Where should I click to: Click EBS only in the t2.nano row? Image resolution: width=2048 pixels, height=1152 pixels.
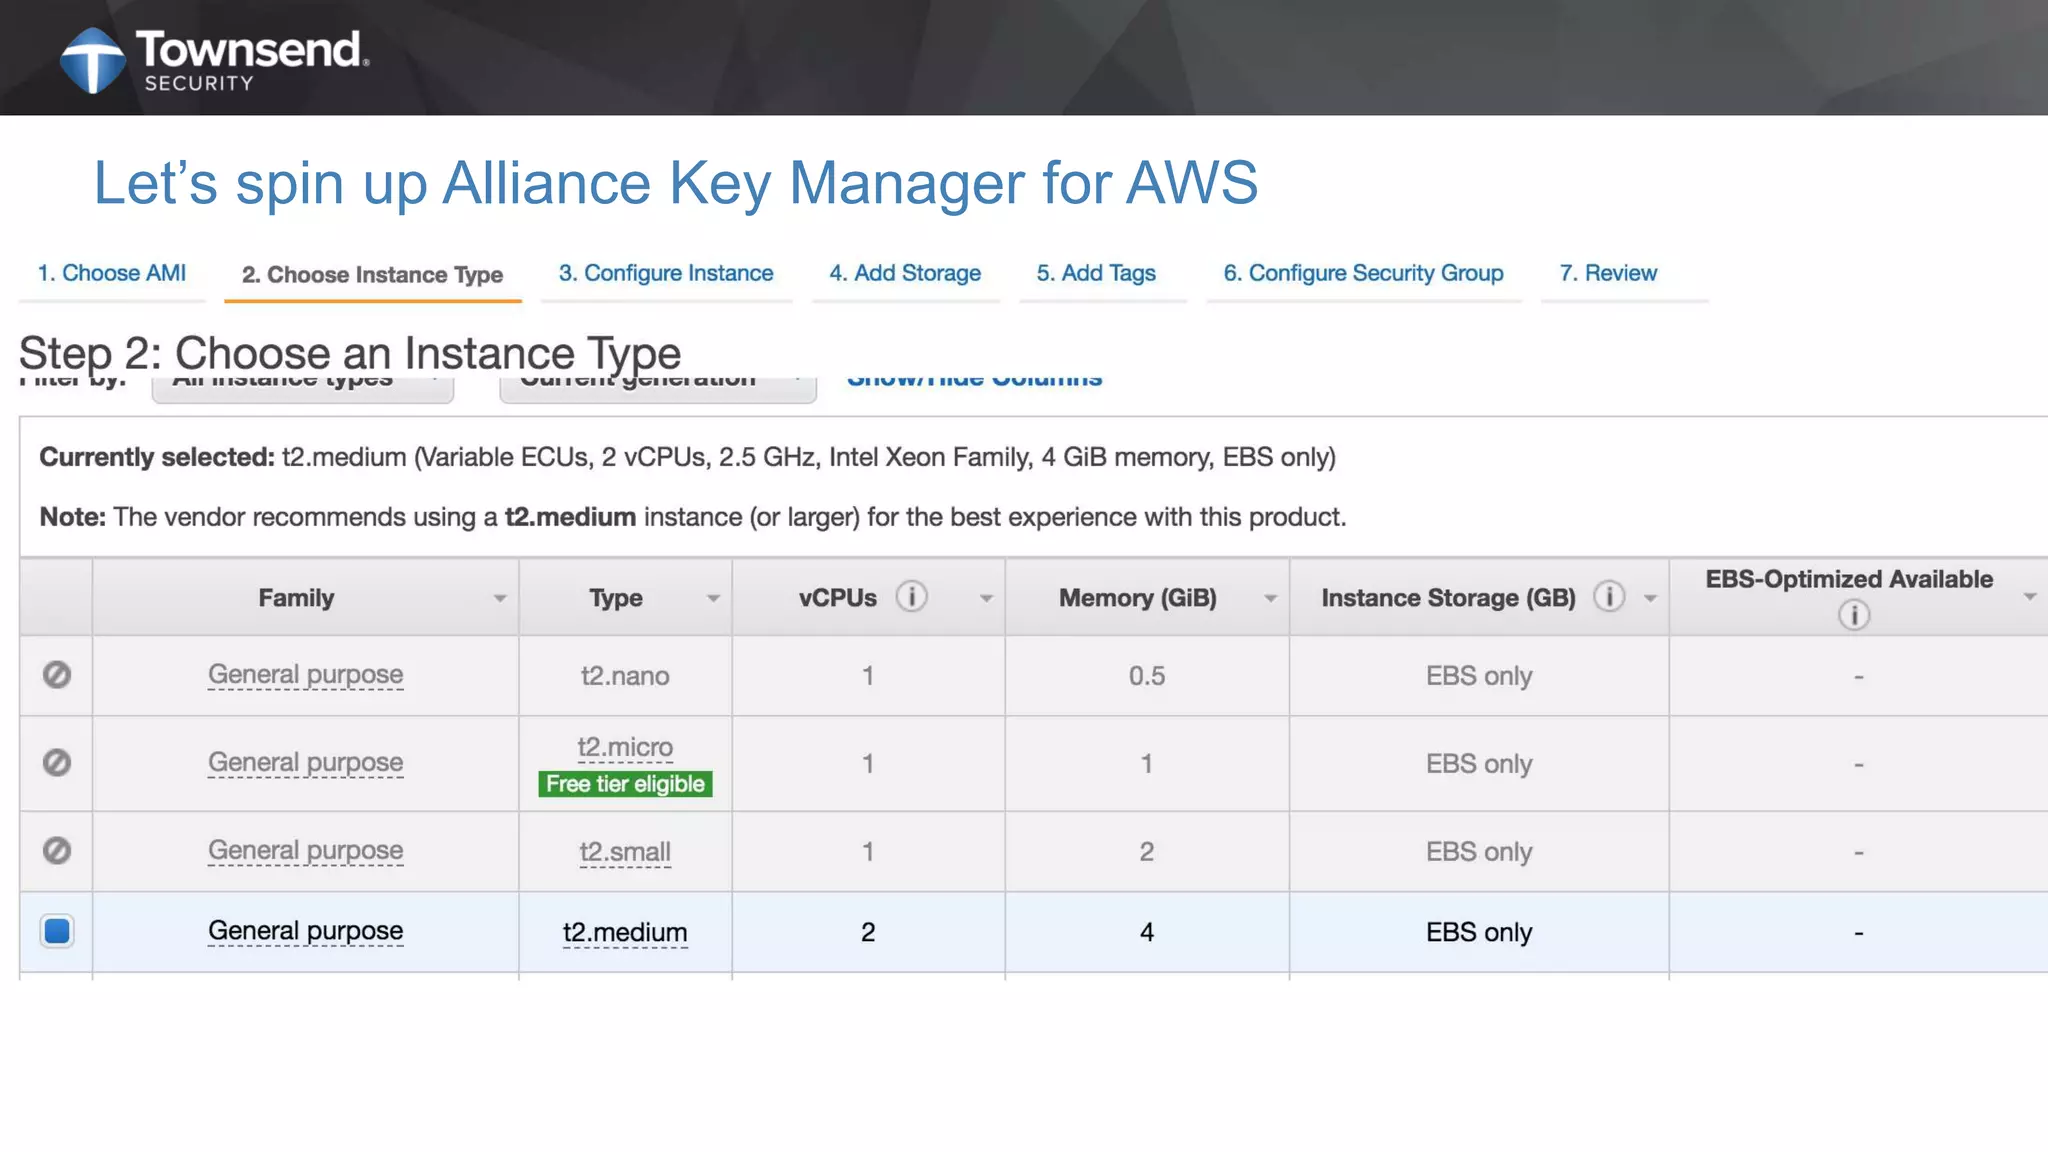[1479, 676]
